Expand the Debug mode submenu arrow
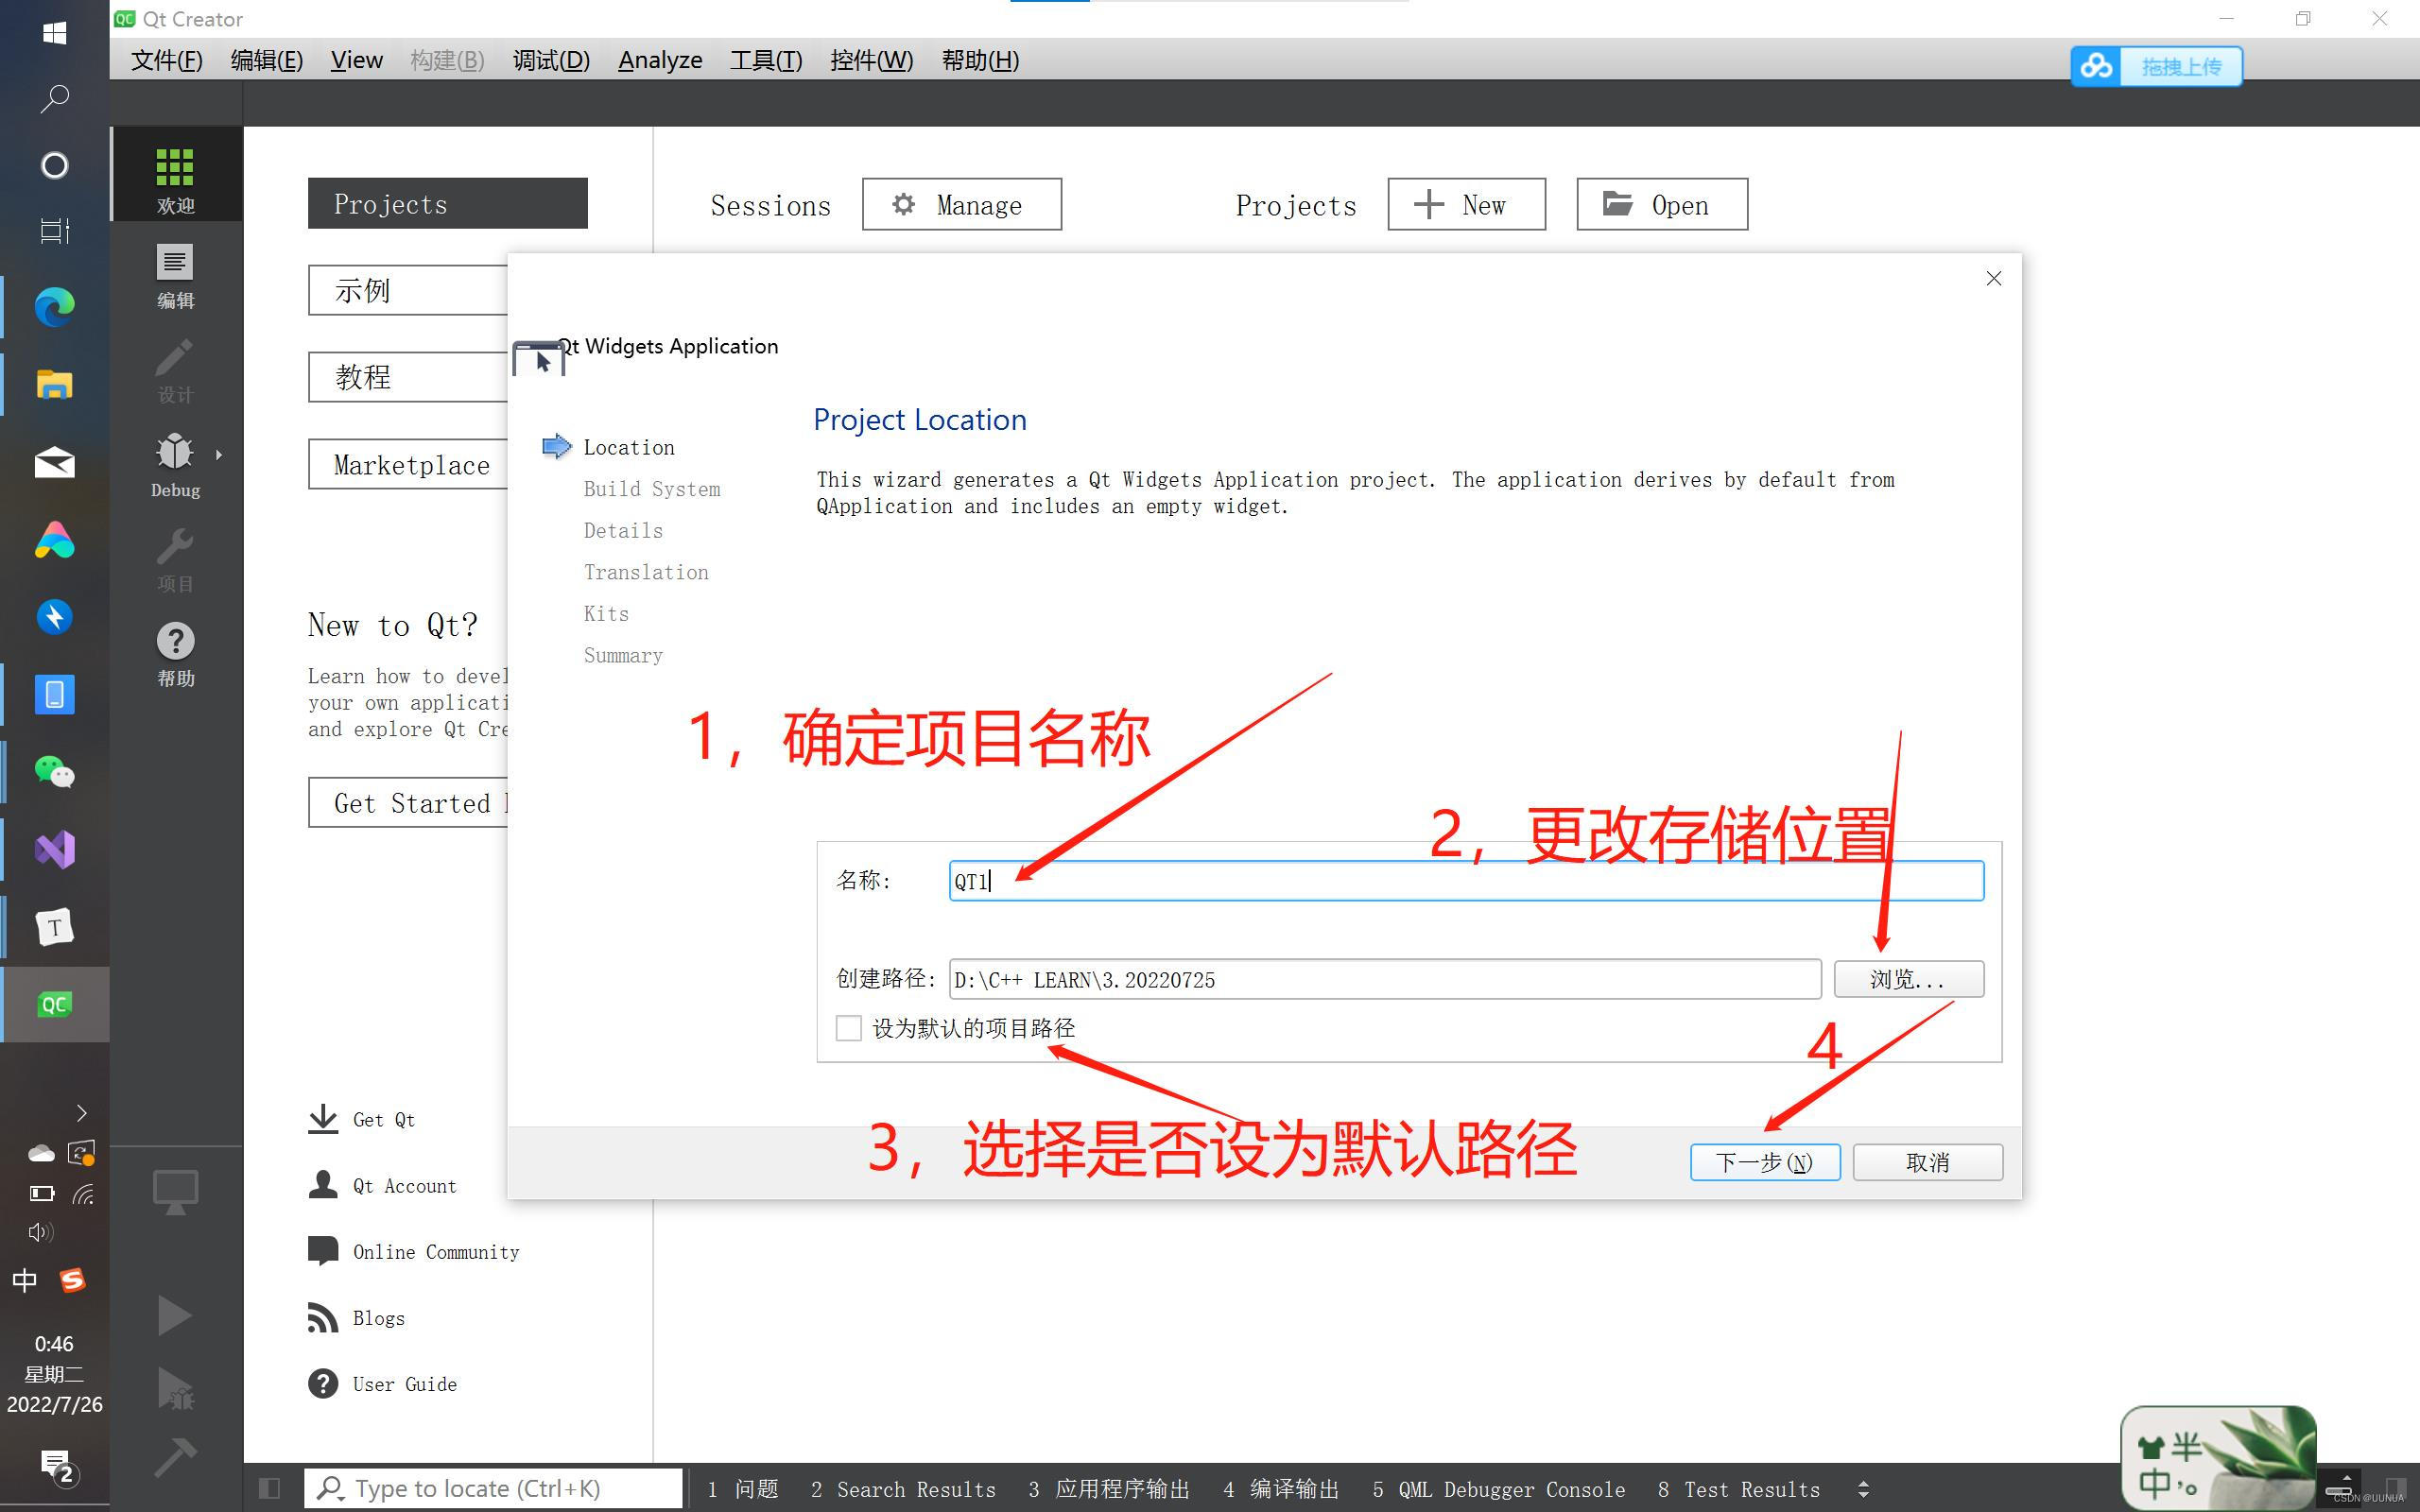 click(x=219, y=454)
